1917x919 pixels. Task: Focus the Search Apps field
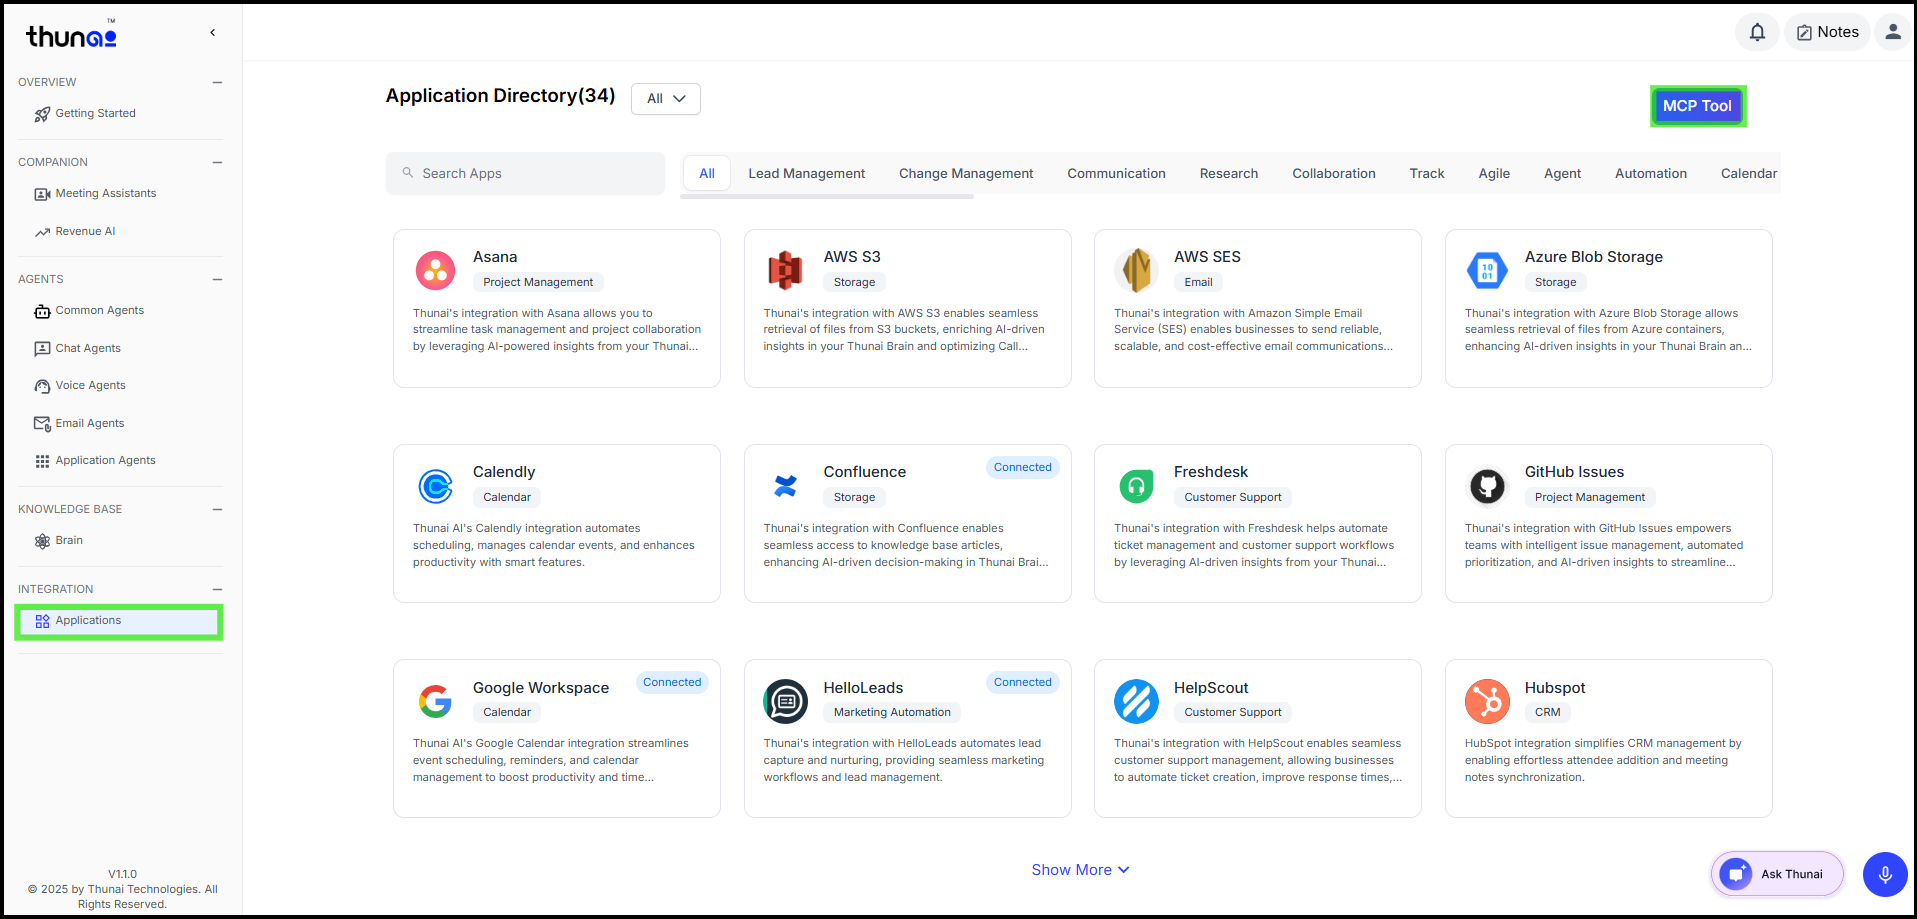pyautogui.click(x=525, y=174)
